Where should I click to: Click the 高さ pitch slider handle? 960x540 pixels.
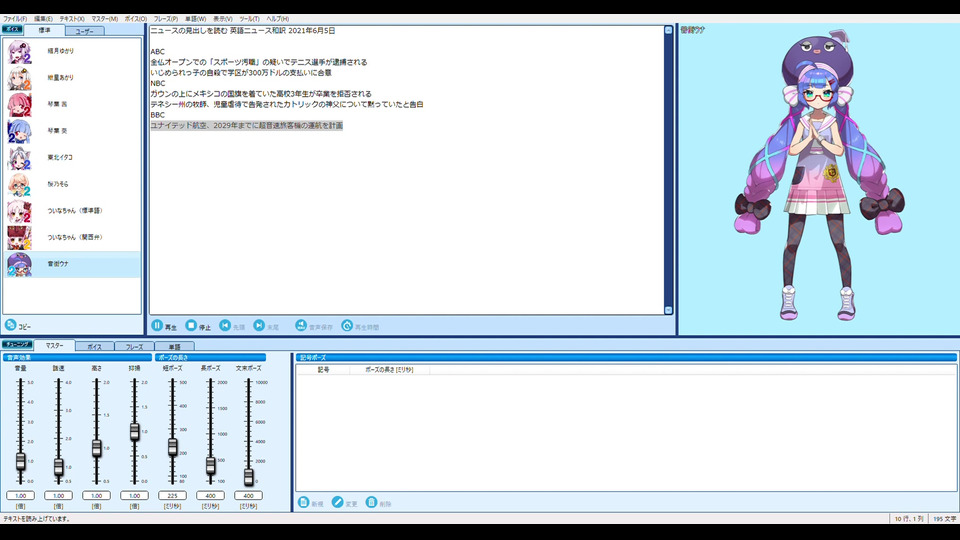[96, 448]
